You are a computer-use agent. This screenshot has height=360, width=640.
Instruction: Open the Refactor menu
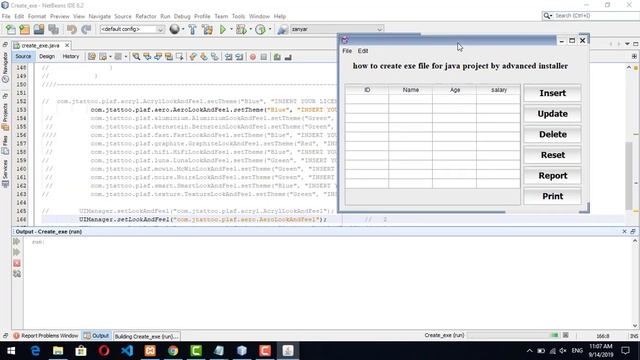[x=146, y=16]
